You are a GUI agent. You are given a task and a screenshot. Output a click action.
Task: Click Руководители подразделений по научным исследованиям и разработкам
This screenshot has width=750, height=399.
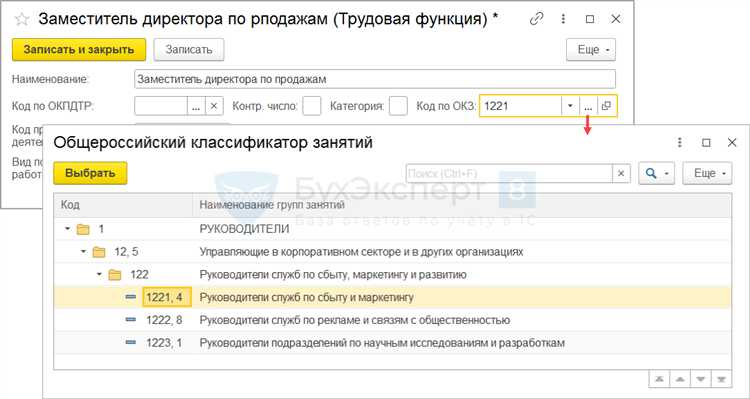[x=382, y=343]
